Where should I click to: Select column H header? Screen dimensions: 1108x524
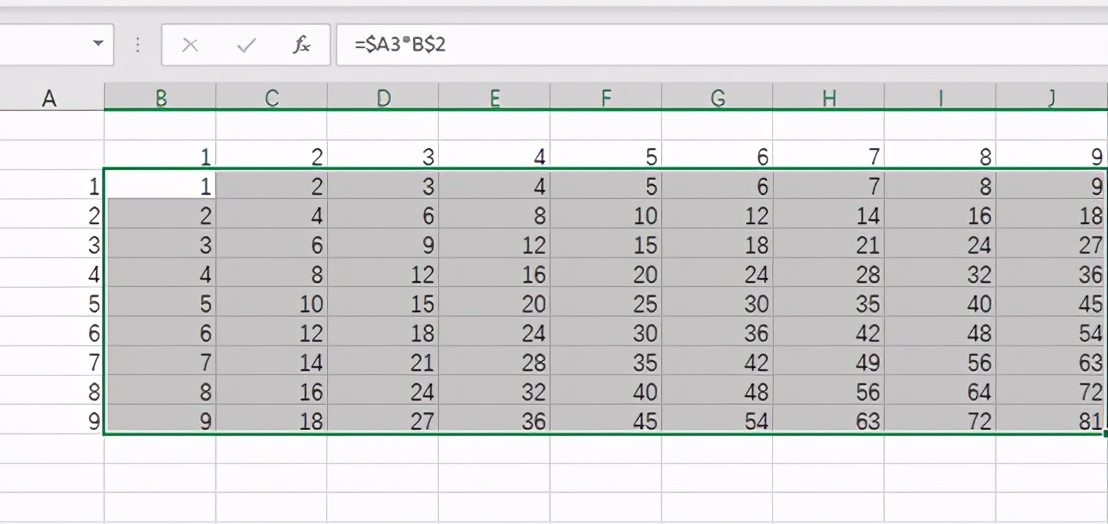827,98
